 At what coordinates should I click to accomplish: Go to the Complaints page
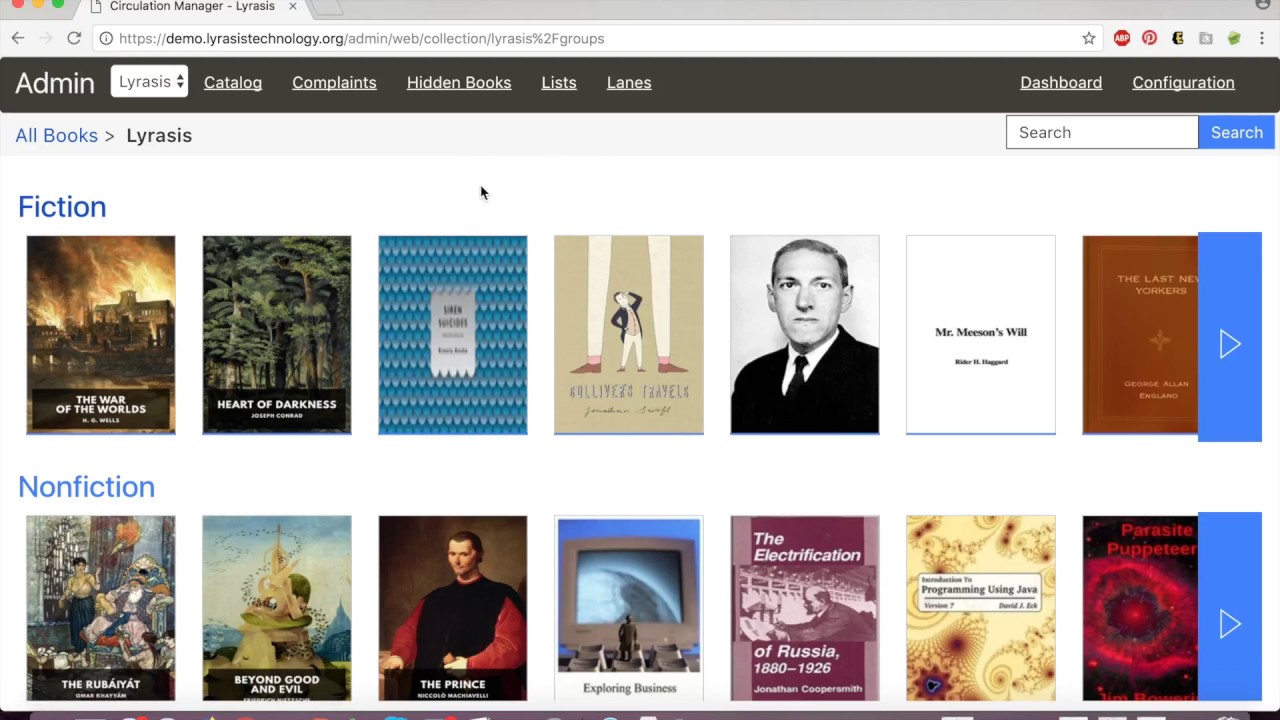point(334,83)
